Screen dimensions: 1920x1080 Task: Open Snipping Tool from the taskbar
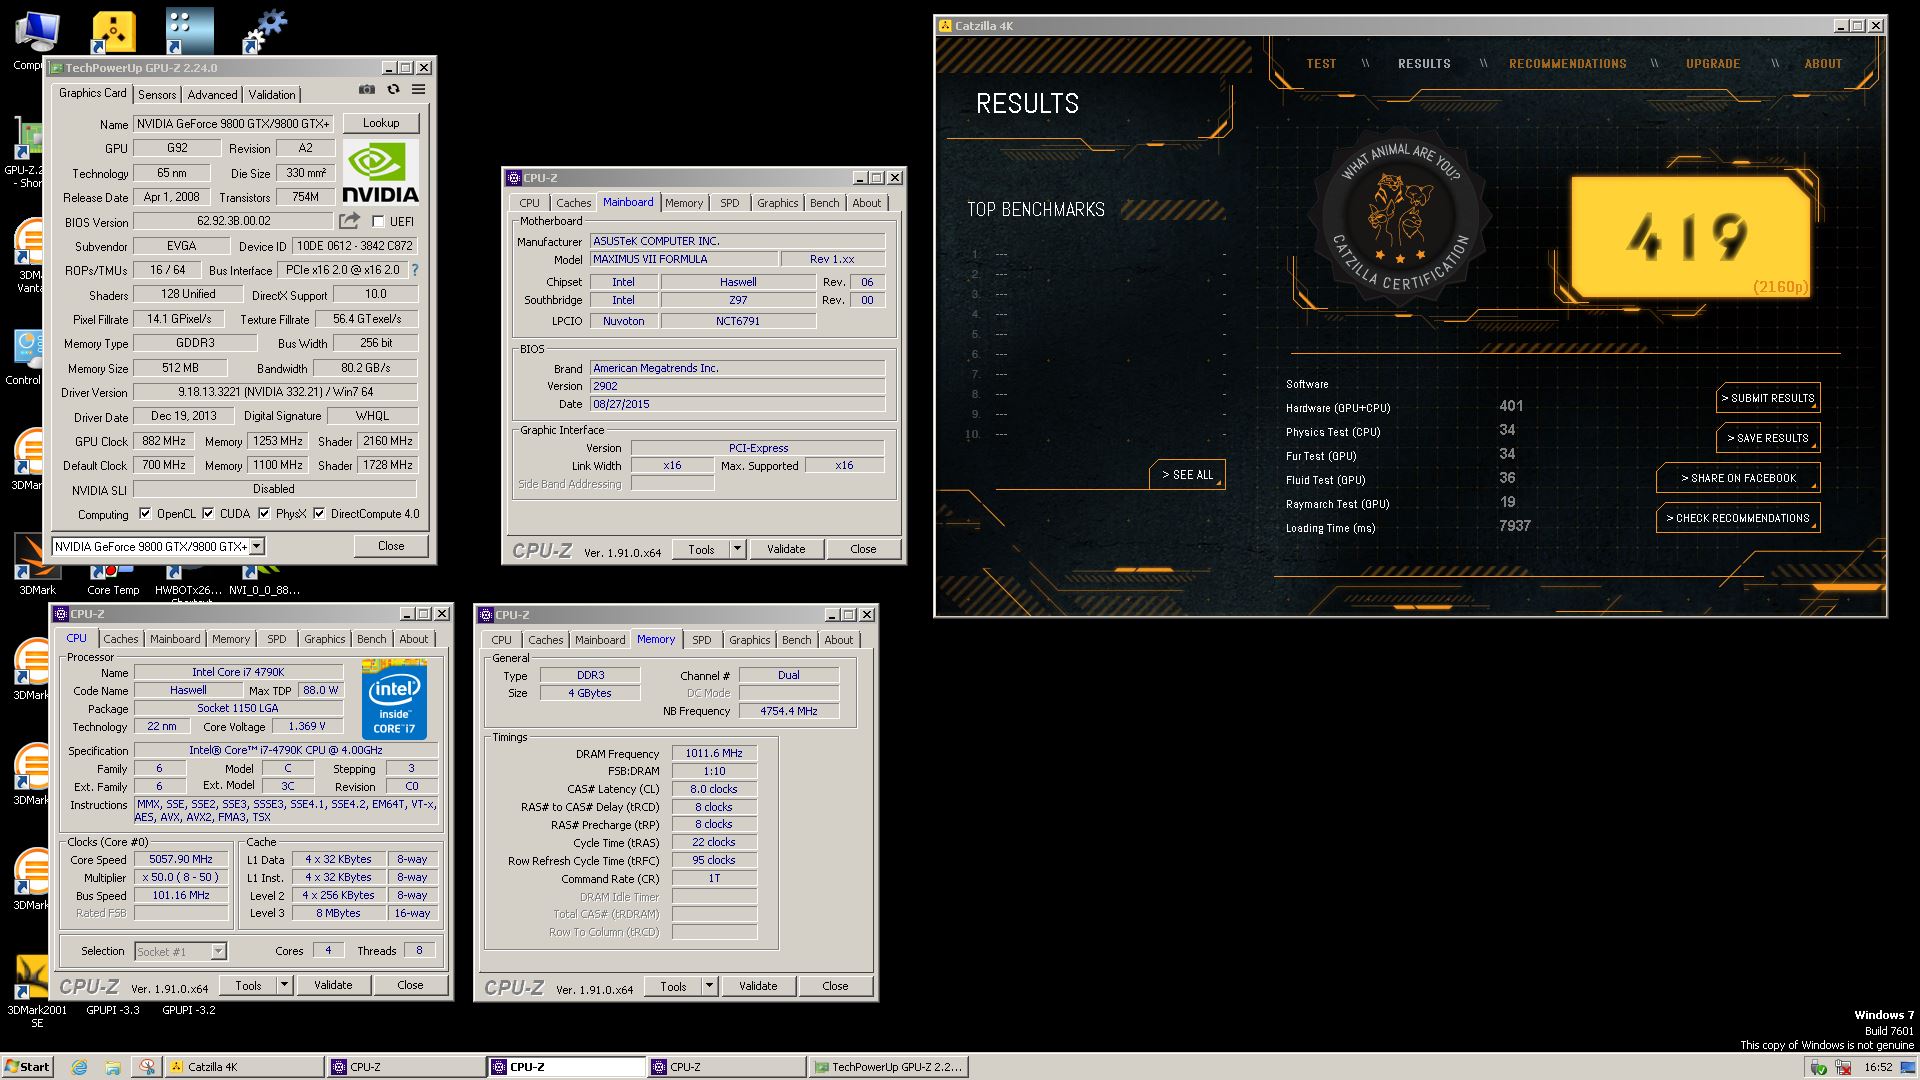[x=147, y=1067]
